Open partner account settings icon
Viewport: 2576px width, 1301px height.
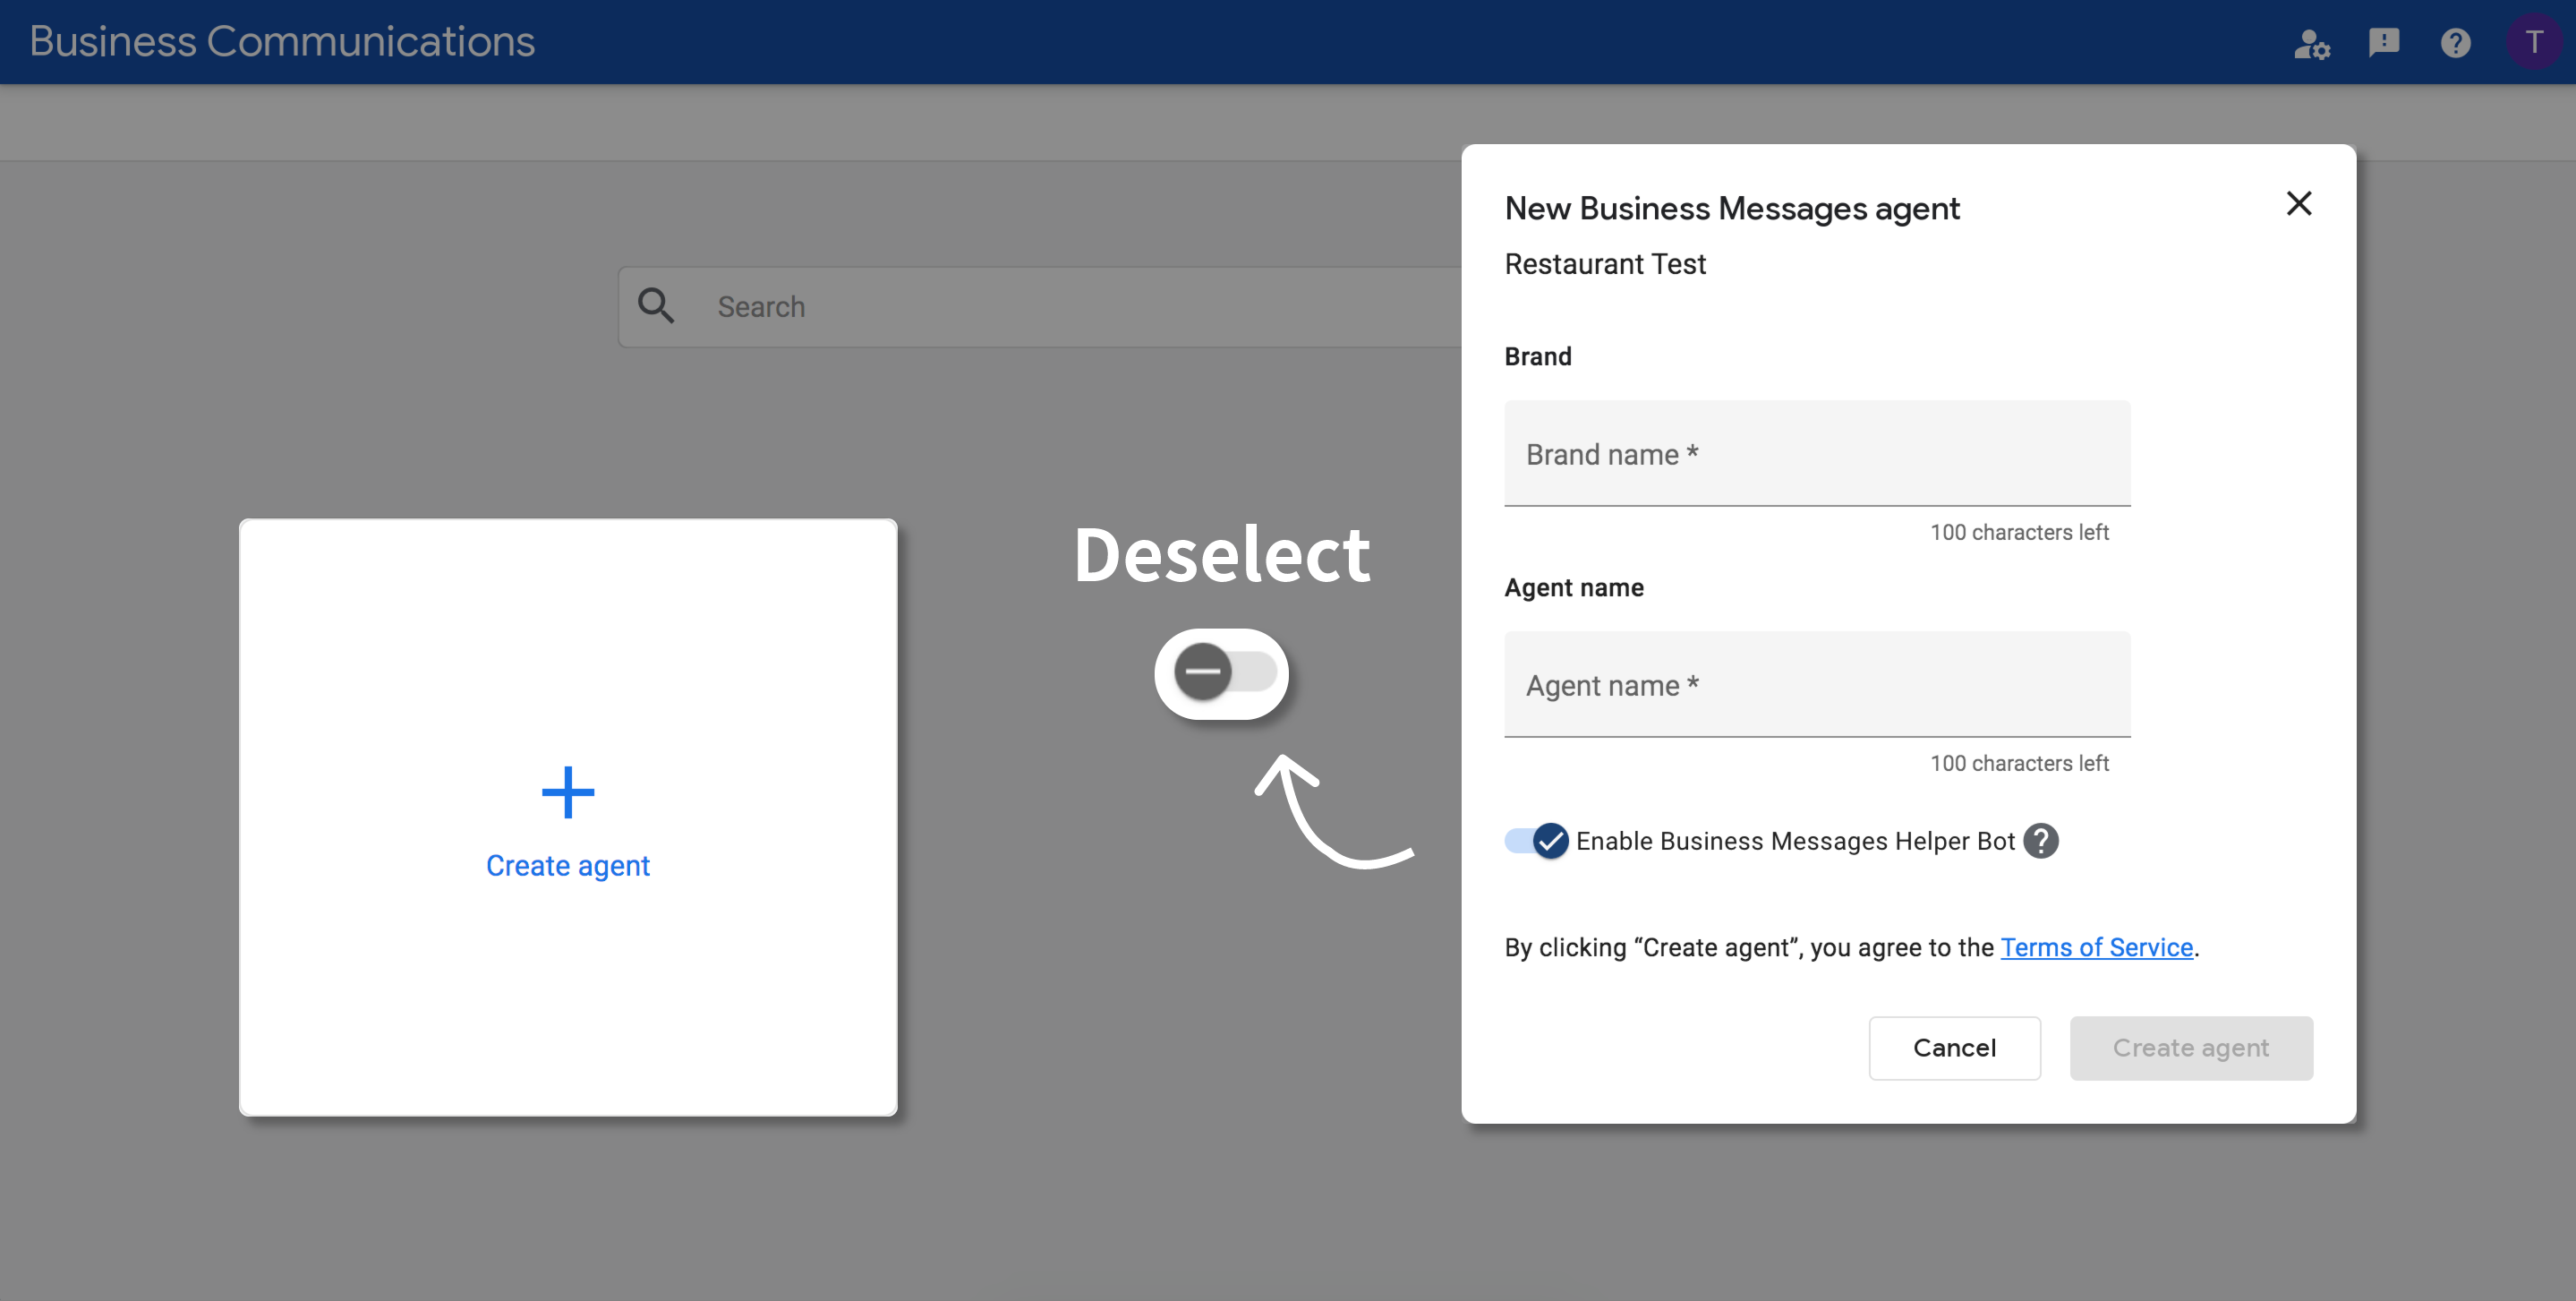[2311, 43]
